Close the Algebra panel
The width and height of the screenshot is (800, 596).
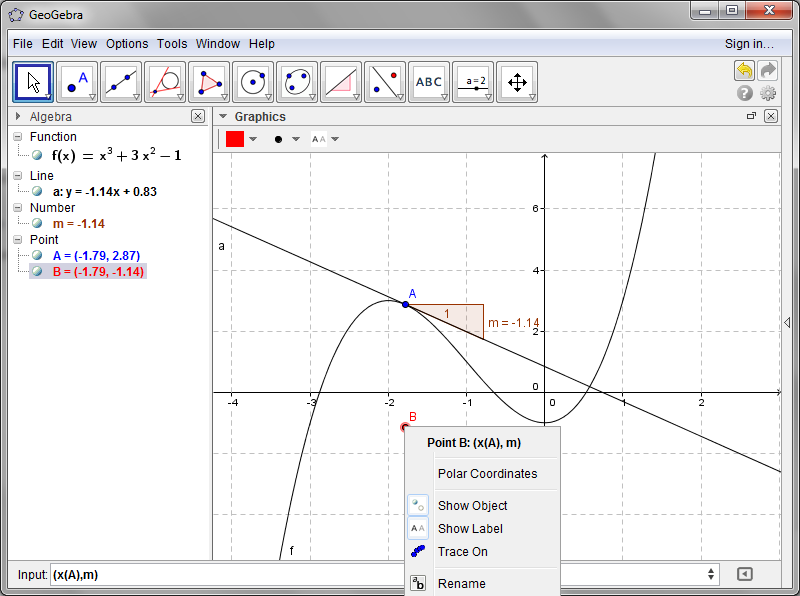198,116
